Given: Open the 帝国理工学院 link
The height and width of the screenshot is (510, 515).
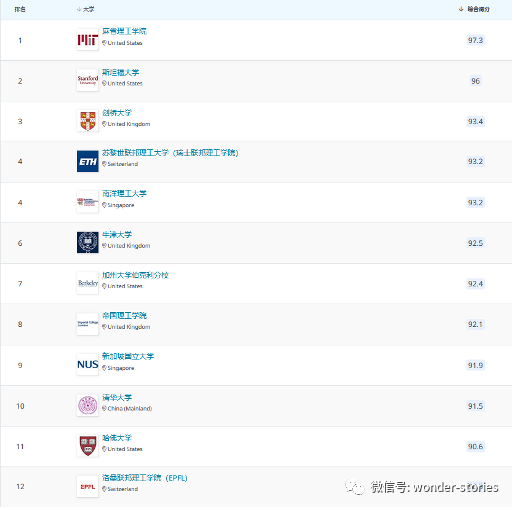Looking at the screenshot, I should 124,316.
